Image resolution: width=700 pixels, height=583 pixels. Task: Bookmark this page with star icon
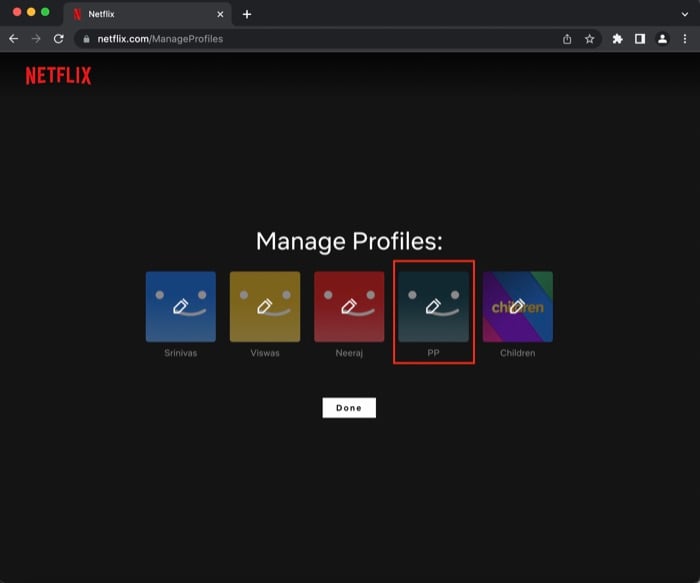(x=590, y=39)
